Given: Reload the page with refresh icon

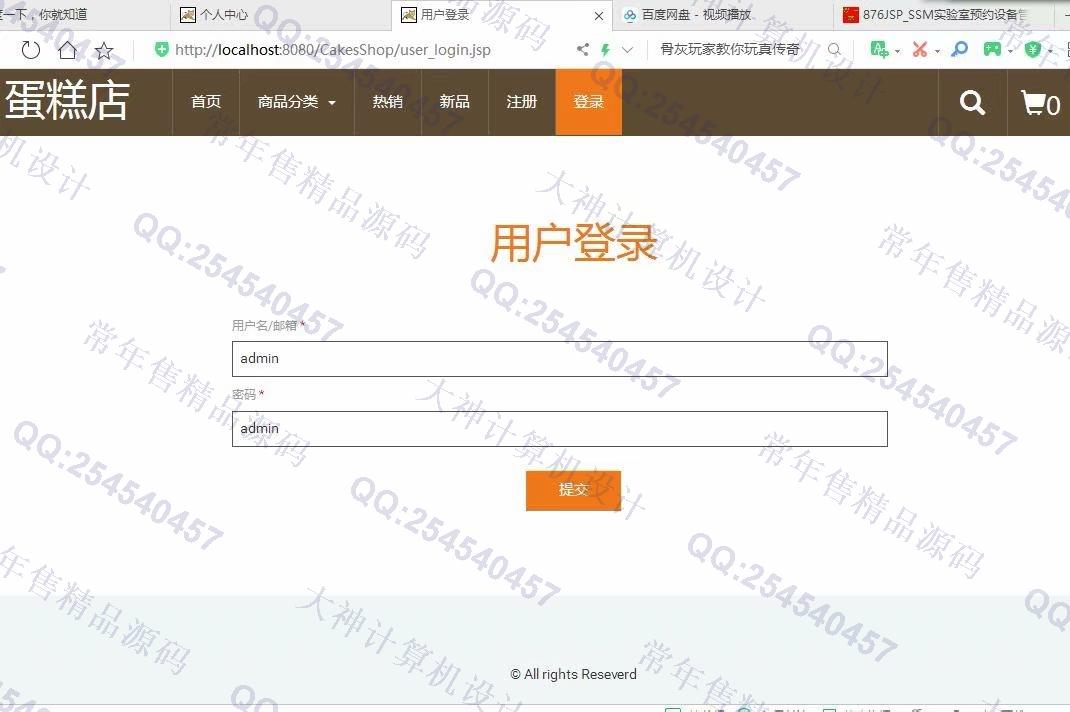Looking at the screenshot, I should [31, 50].
